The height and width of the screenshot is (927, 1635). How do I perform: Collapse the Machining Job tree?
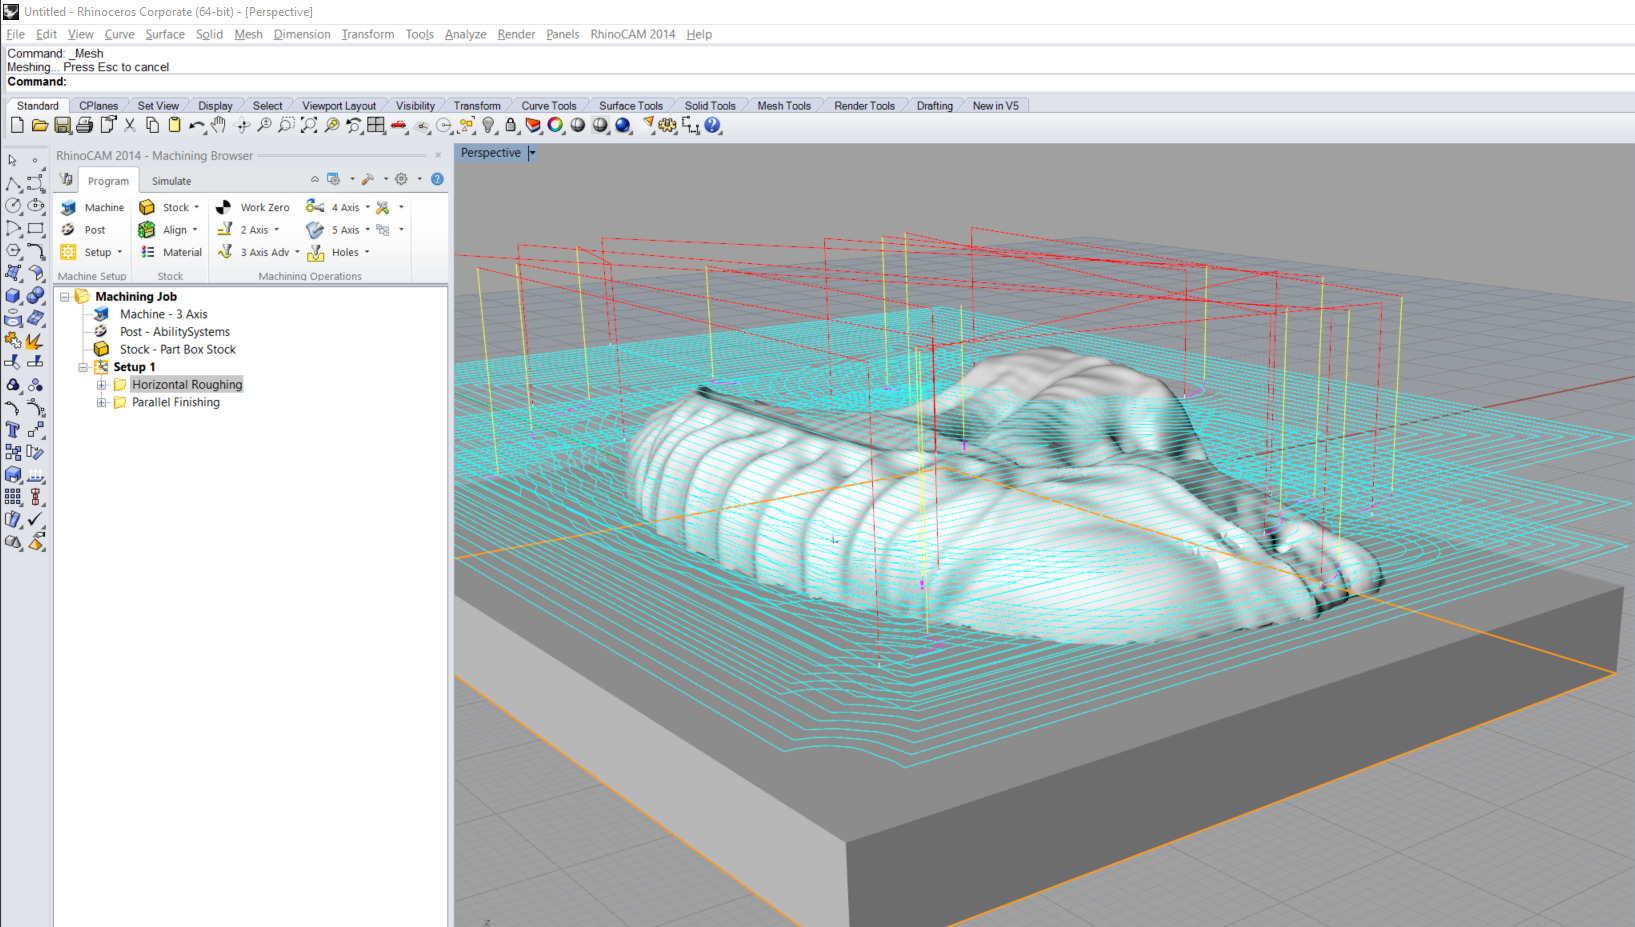click(65, 297)
